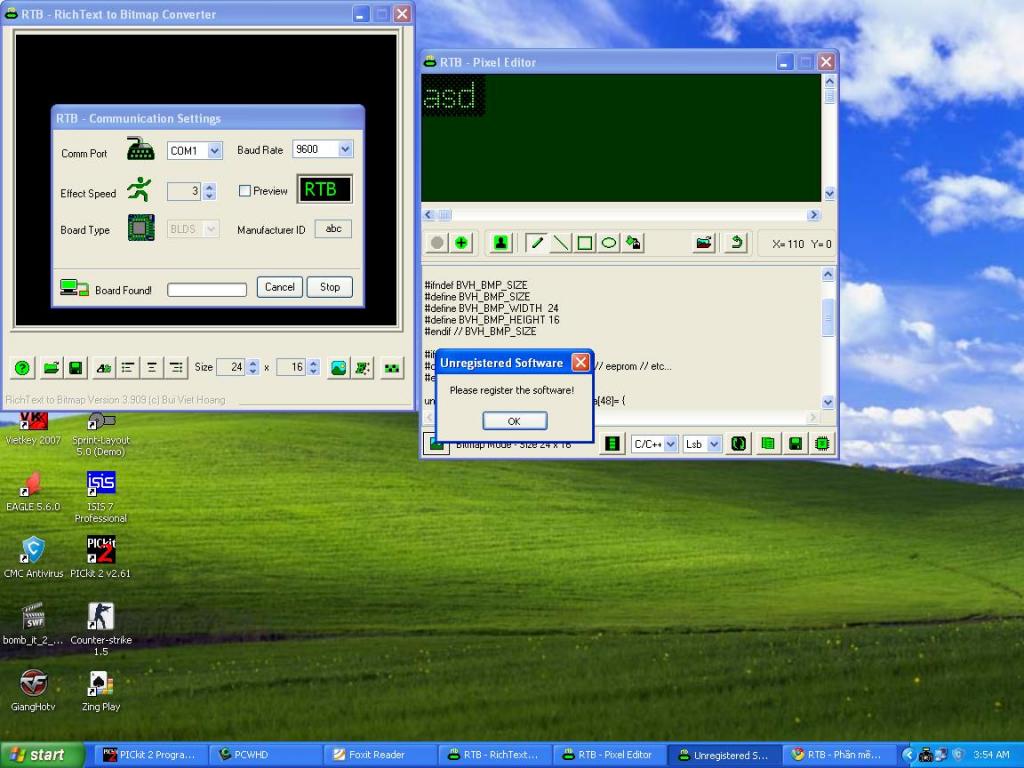This screenshot has height=768, width=1024.
Task: Switch to RTB - Phần mề... browser taskbar item
Action: [839, 755]
